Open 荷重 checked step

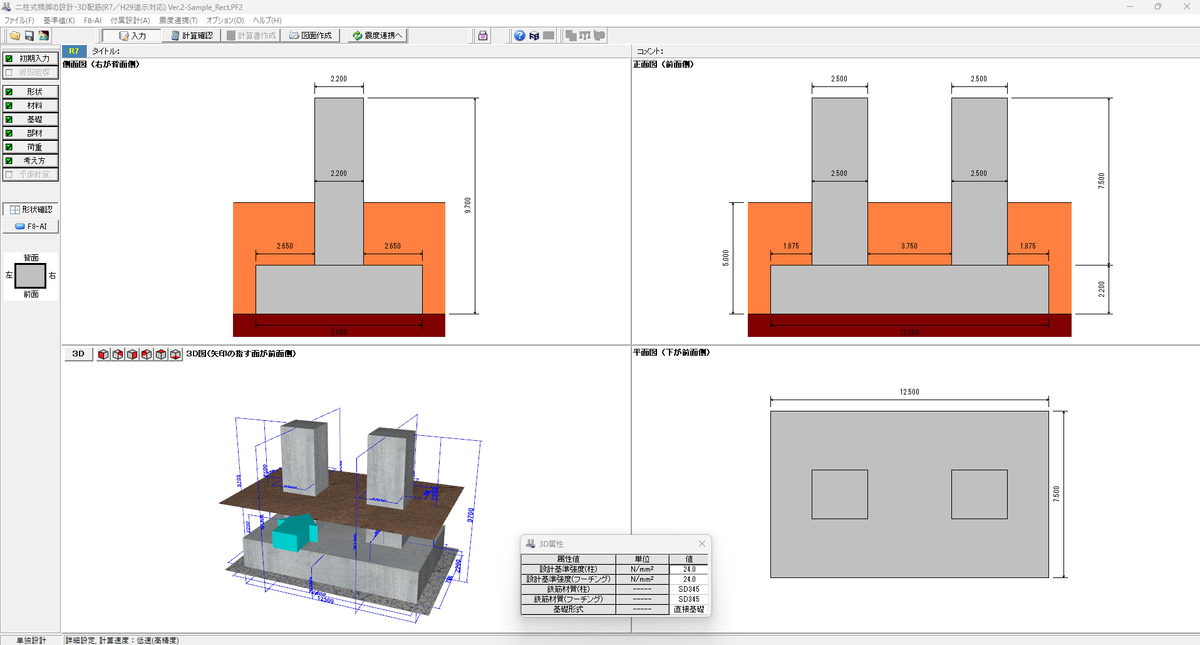(30, 147)
